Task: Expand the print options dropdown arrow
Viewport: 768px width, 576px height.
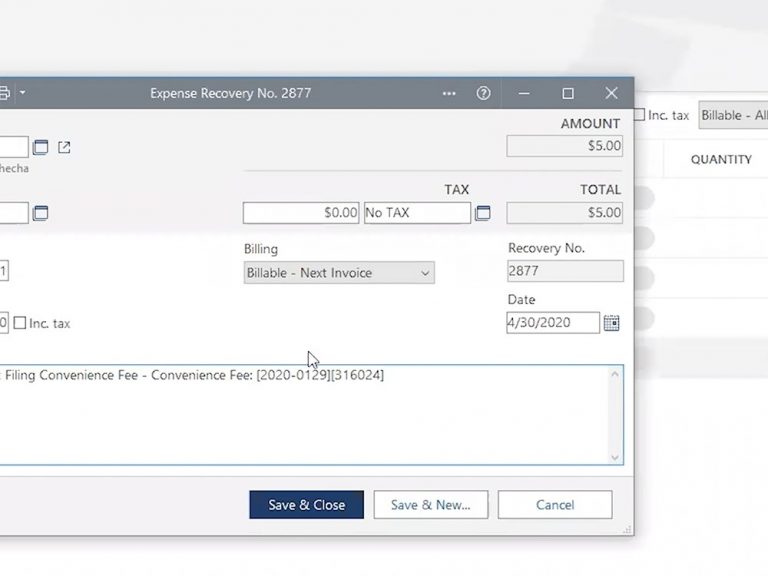Action: click(x=23, y=92)
